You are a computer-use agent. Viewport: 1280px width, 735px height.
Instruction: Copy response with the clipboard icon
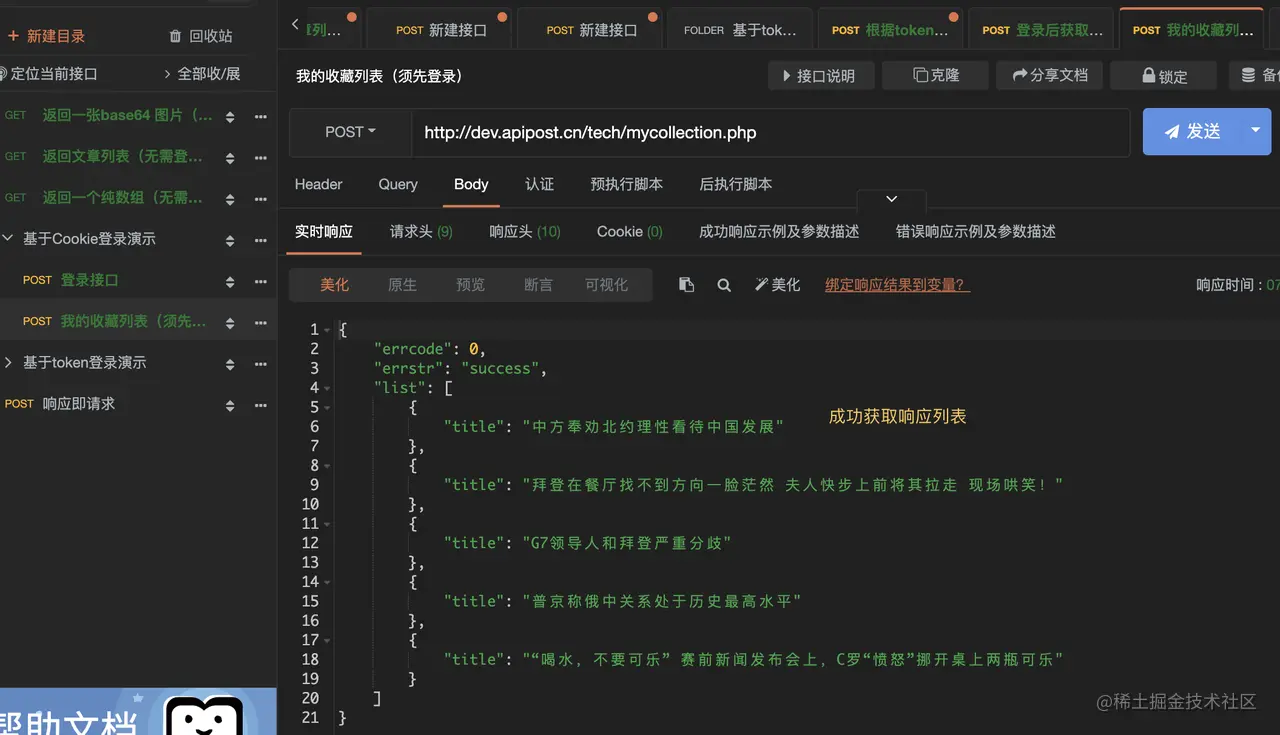point(686,285)
